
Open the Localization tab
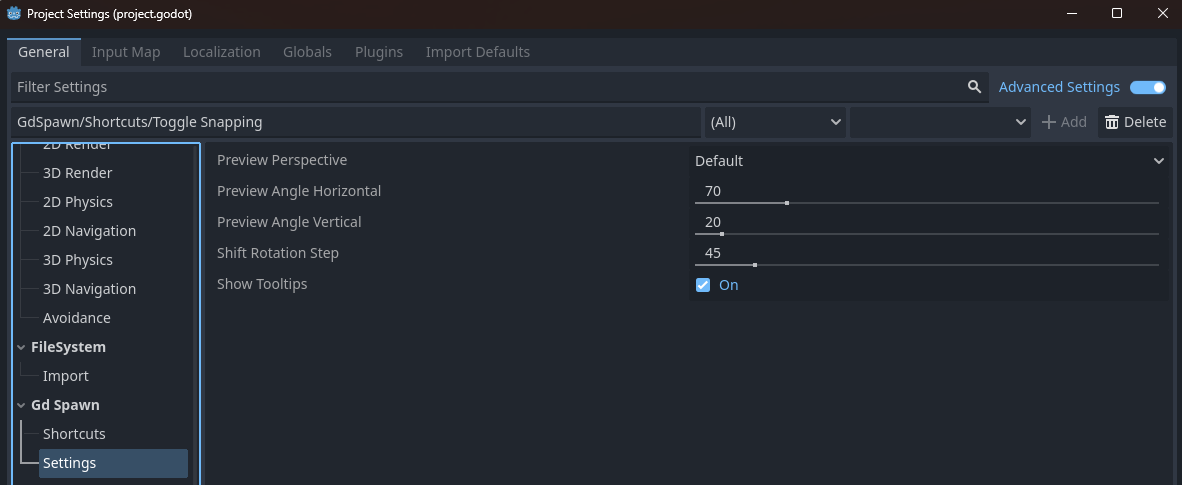pyautogui.click(x=222, y=52)
